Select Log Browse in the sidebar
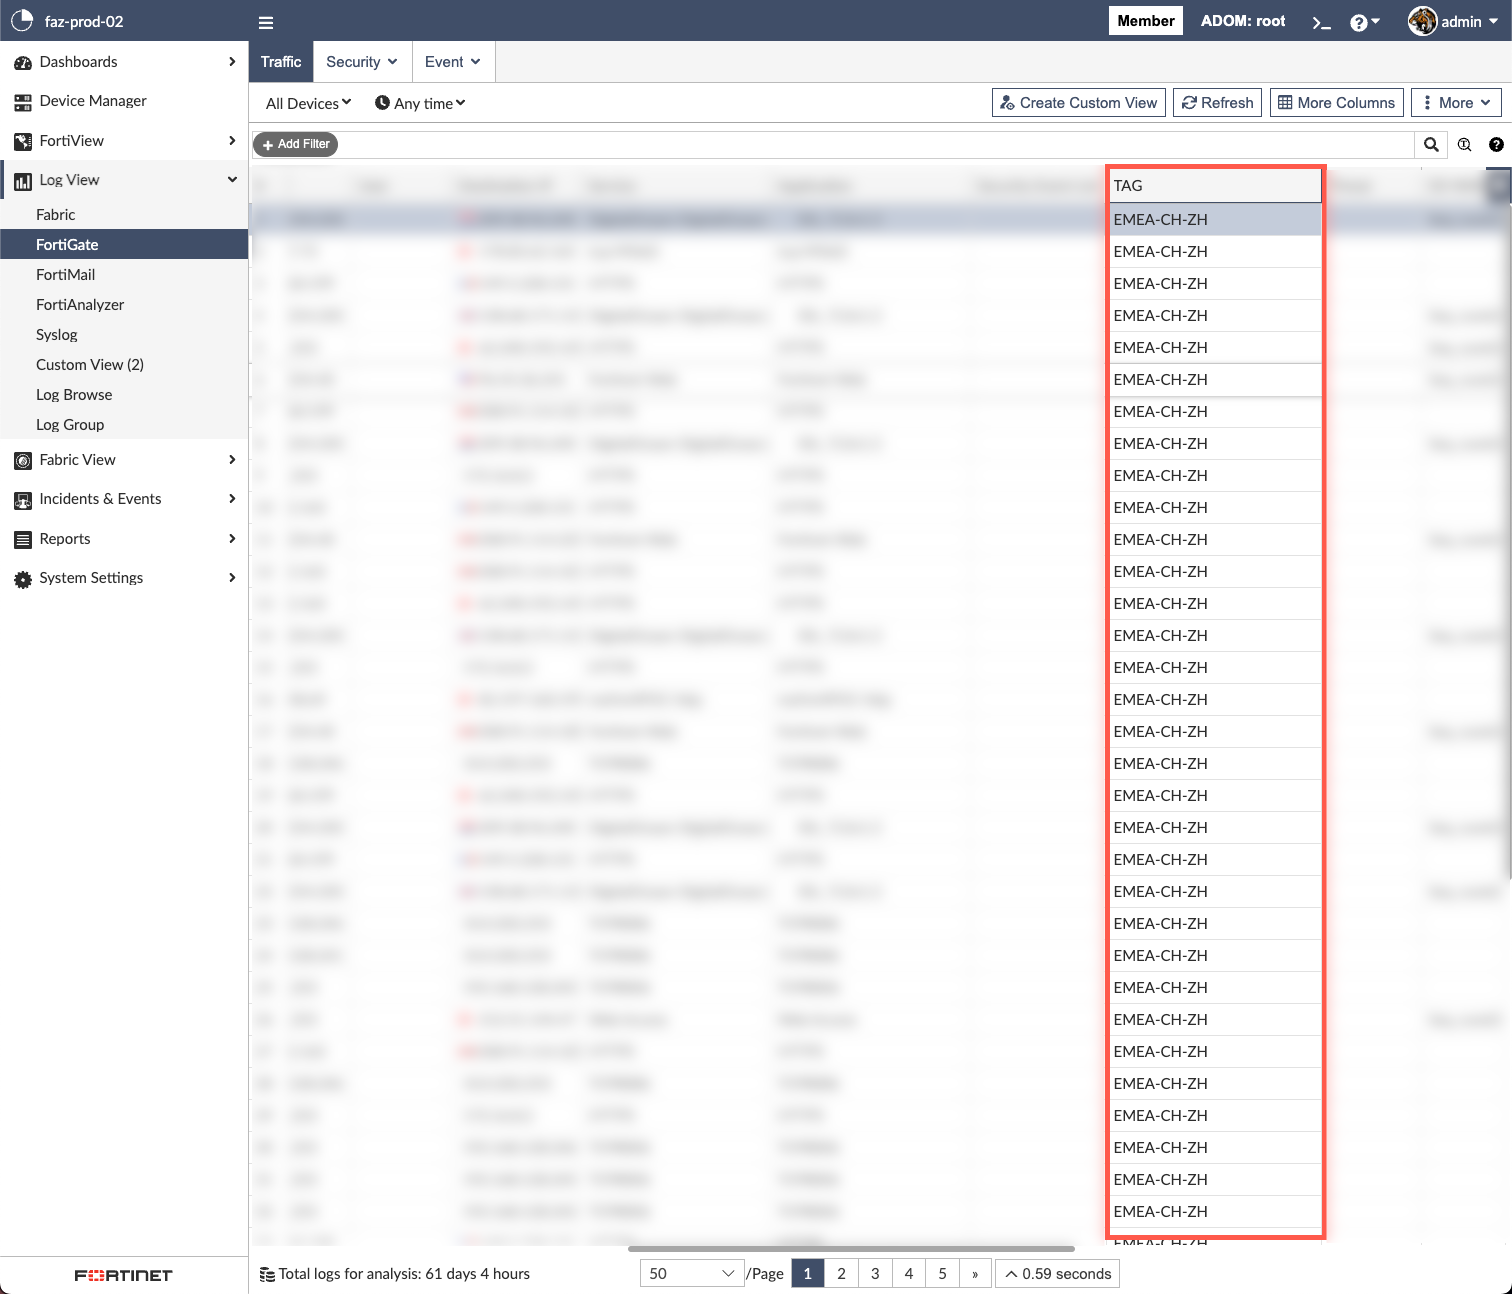The height and width of the screenshot is (1294, 1512). [x=74, y=395]
